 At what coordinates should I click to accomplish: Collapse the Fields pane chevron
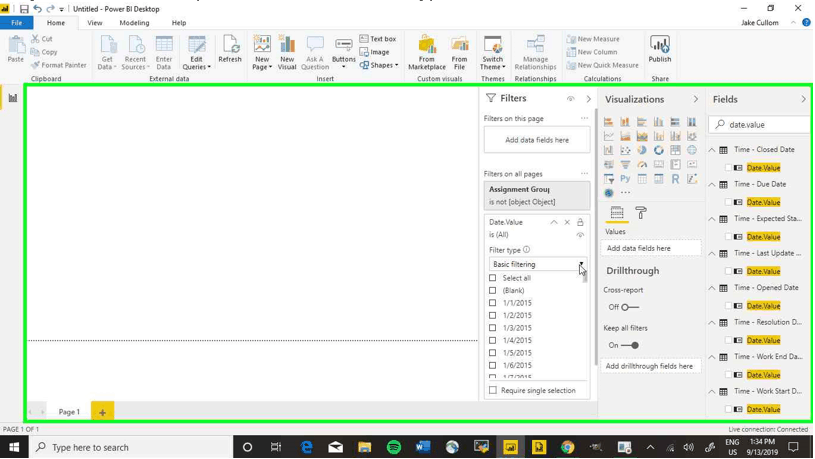tap(803, 99)
